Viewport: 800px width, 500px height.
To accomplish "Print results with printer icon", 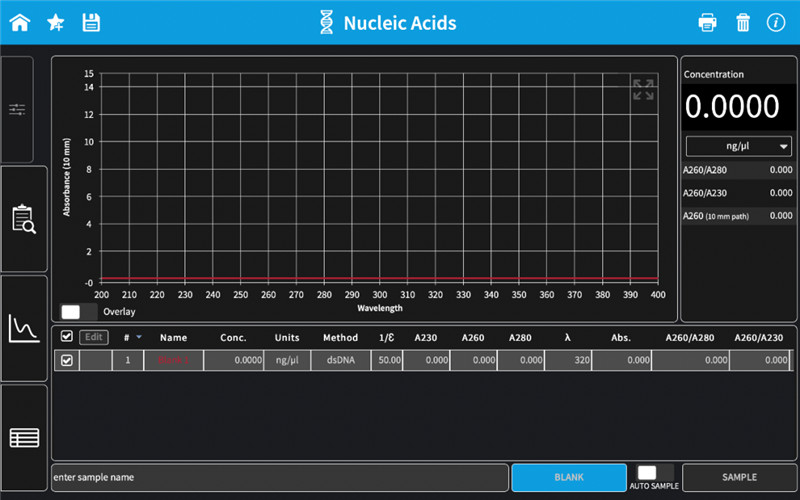I will [707, 22].
